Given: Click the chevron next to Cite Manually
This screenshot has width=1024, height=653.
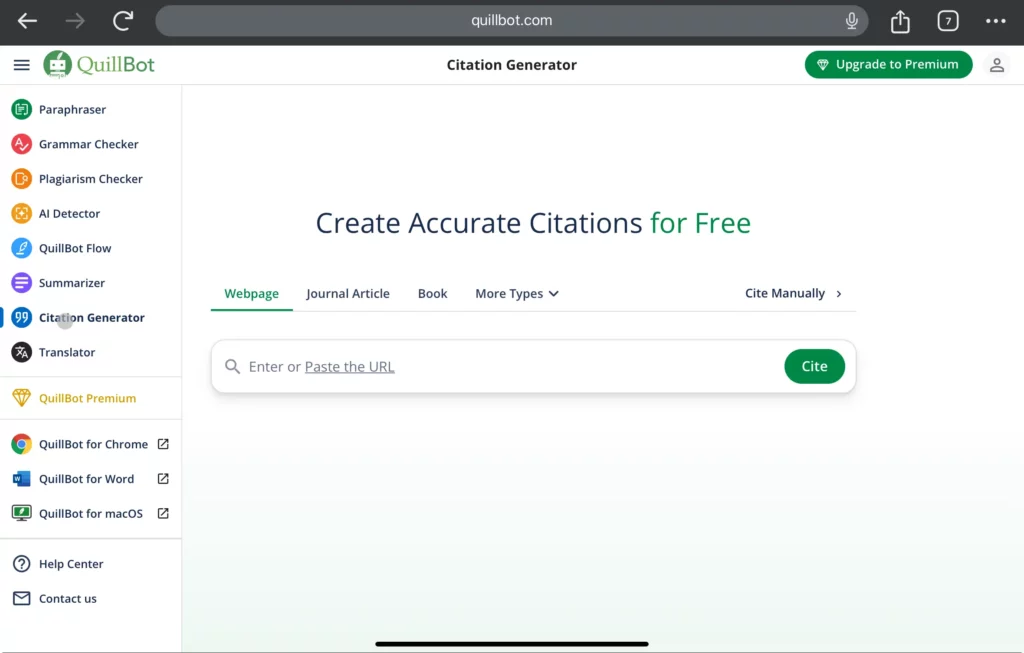Looking at the screenshot, I should pyautogui.click(x=839, y=294).
